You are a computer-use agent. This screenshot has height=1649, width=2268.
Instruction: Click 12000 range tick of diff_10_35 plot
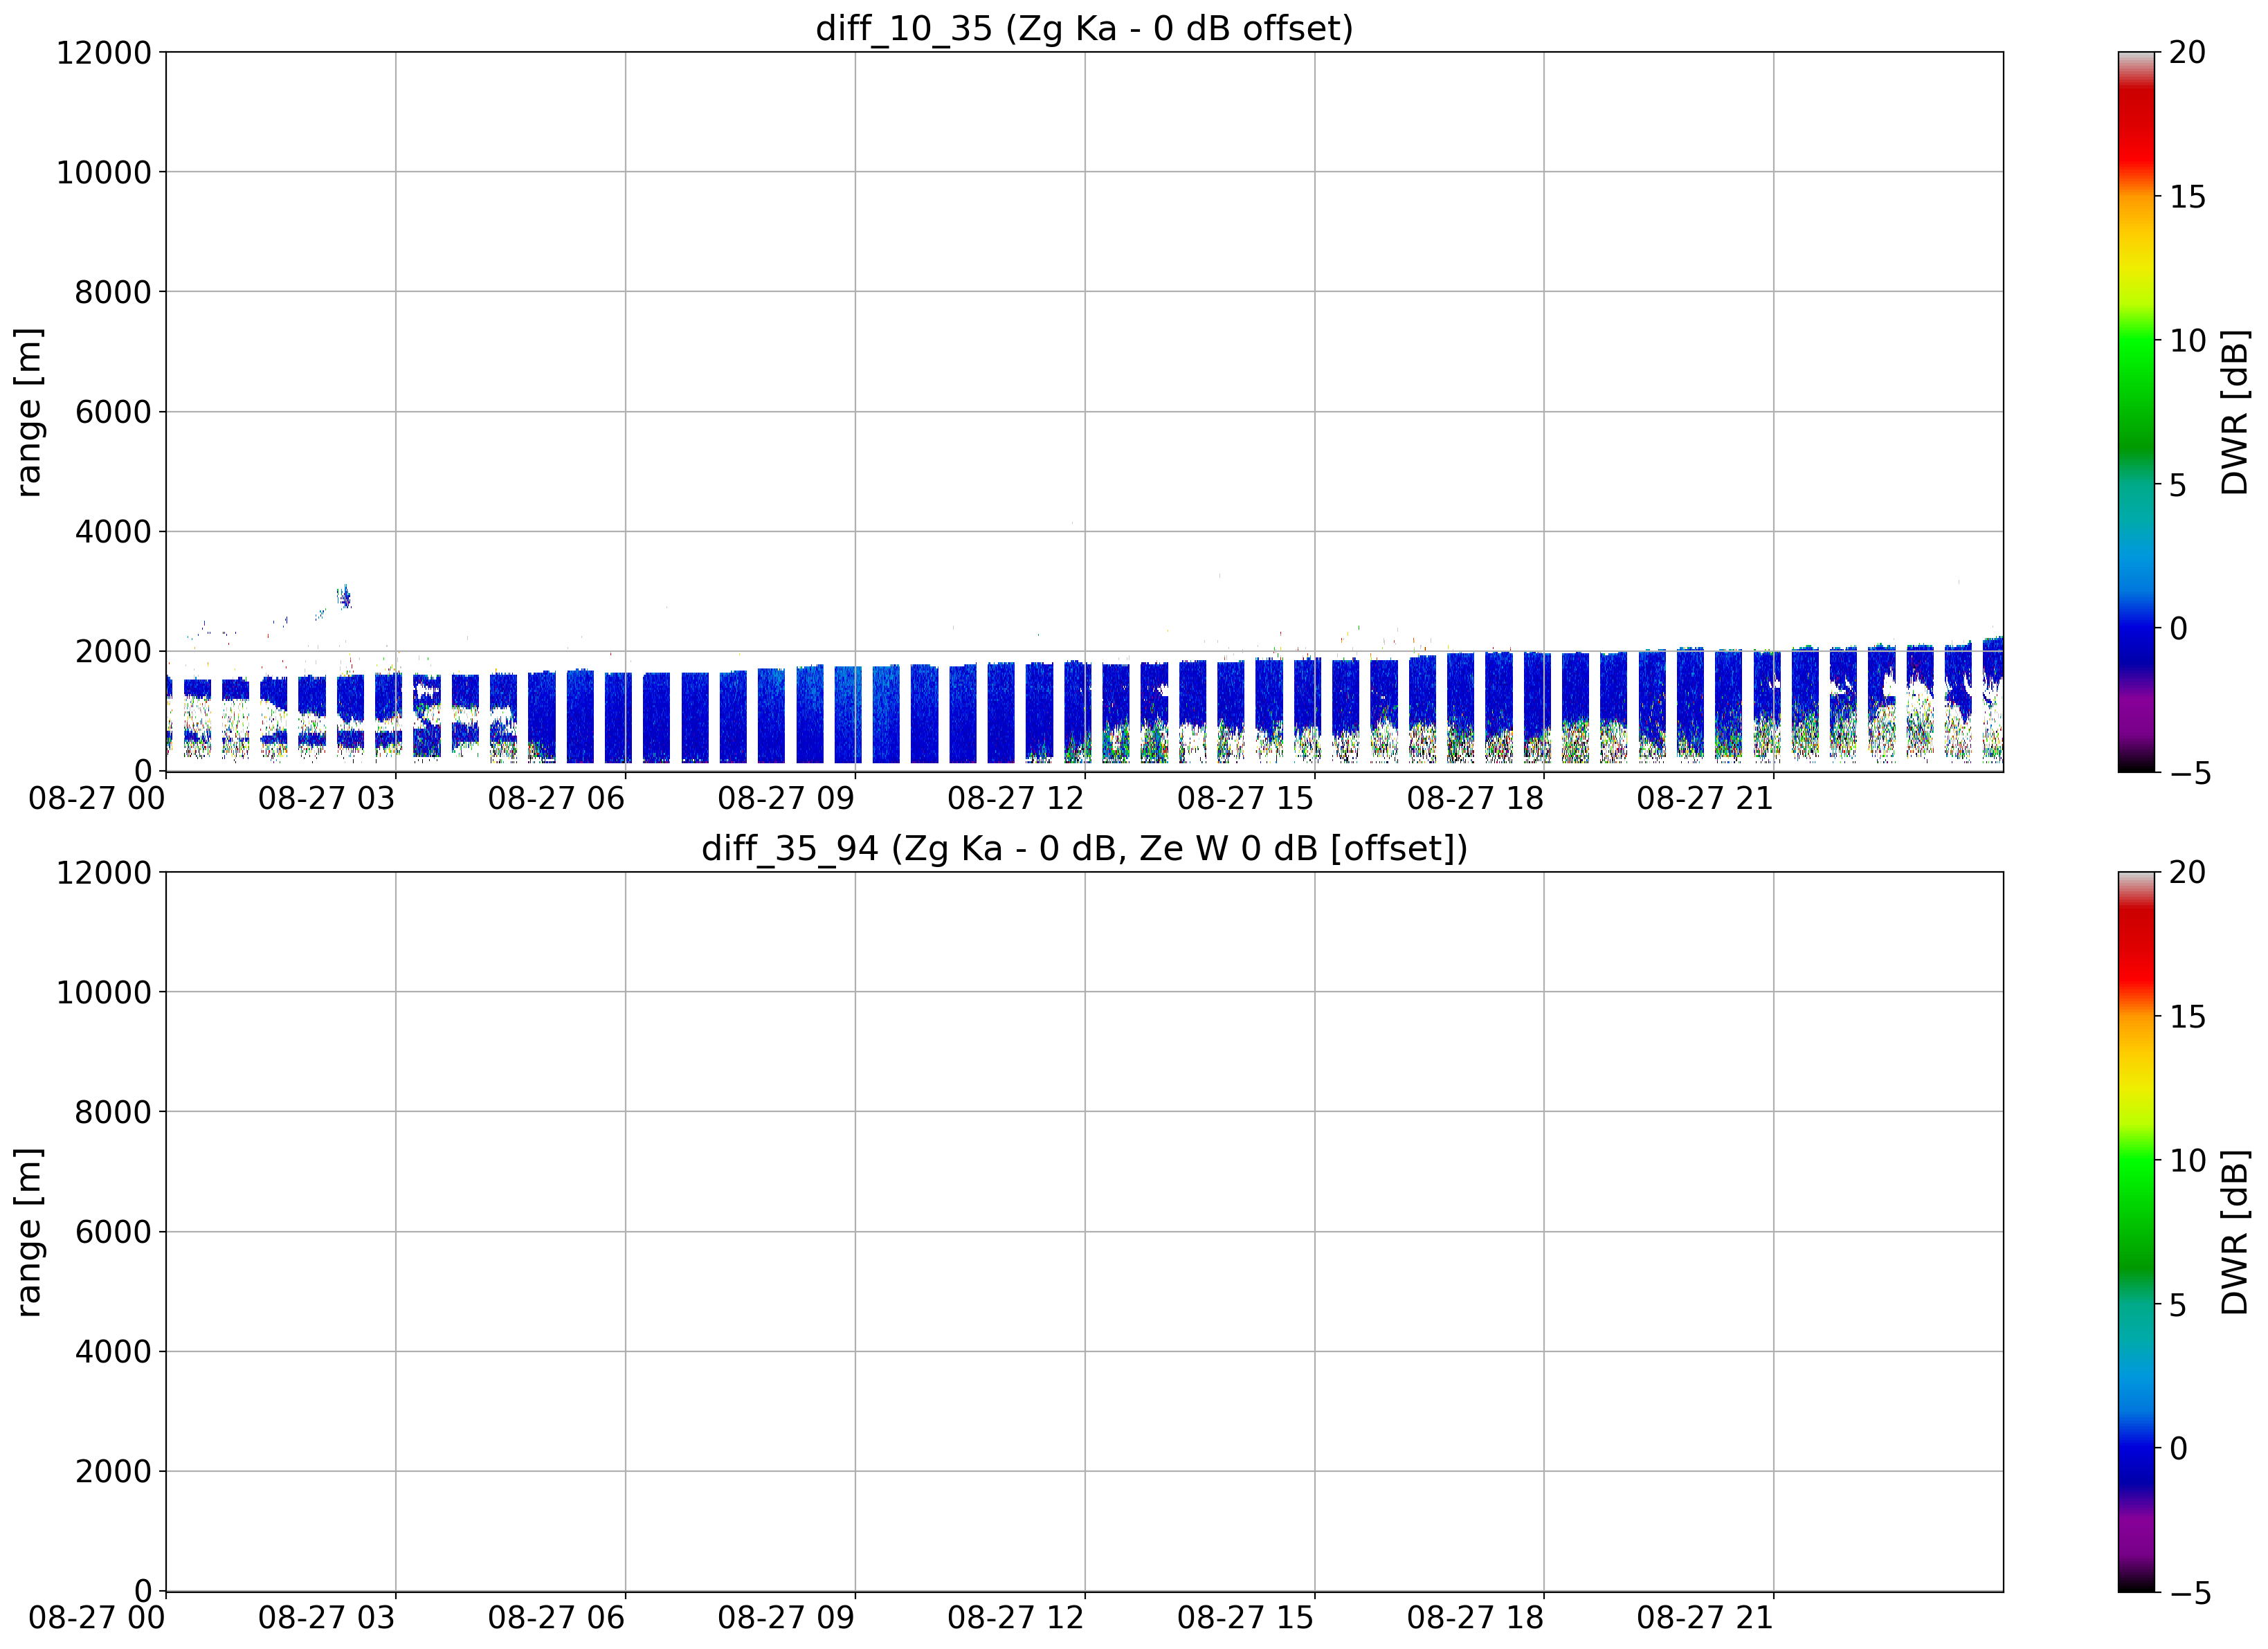click(x=104, y=52)
